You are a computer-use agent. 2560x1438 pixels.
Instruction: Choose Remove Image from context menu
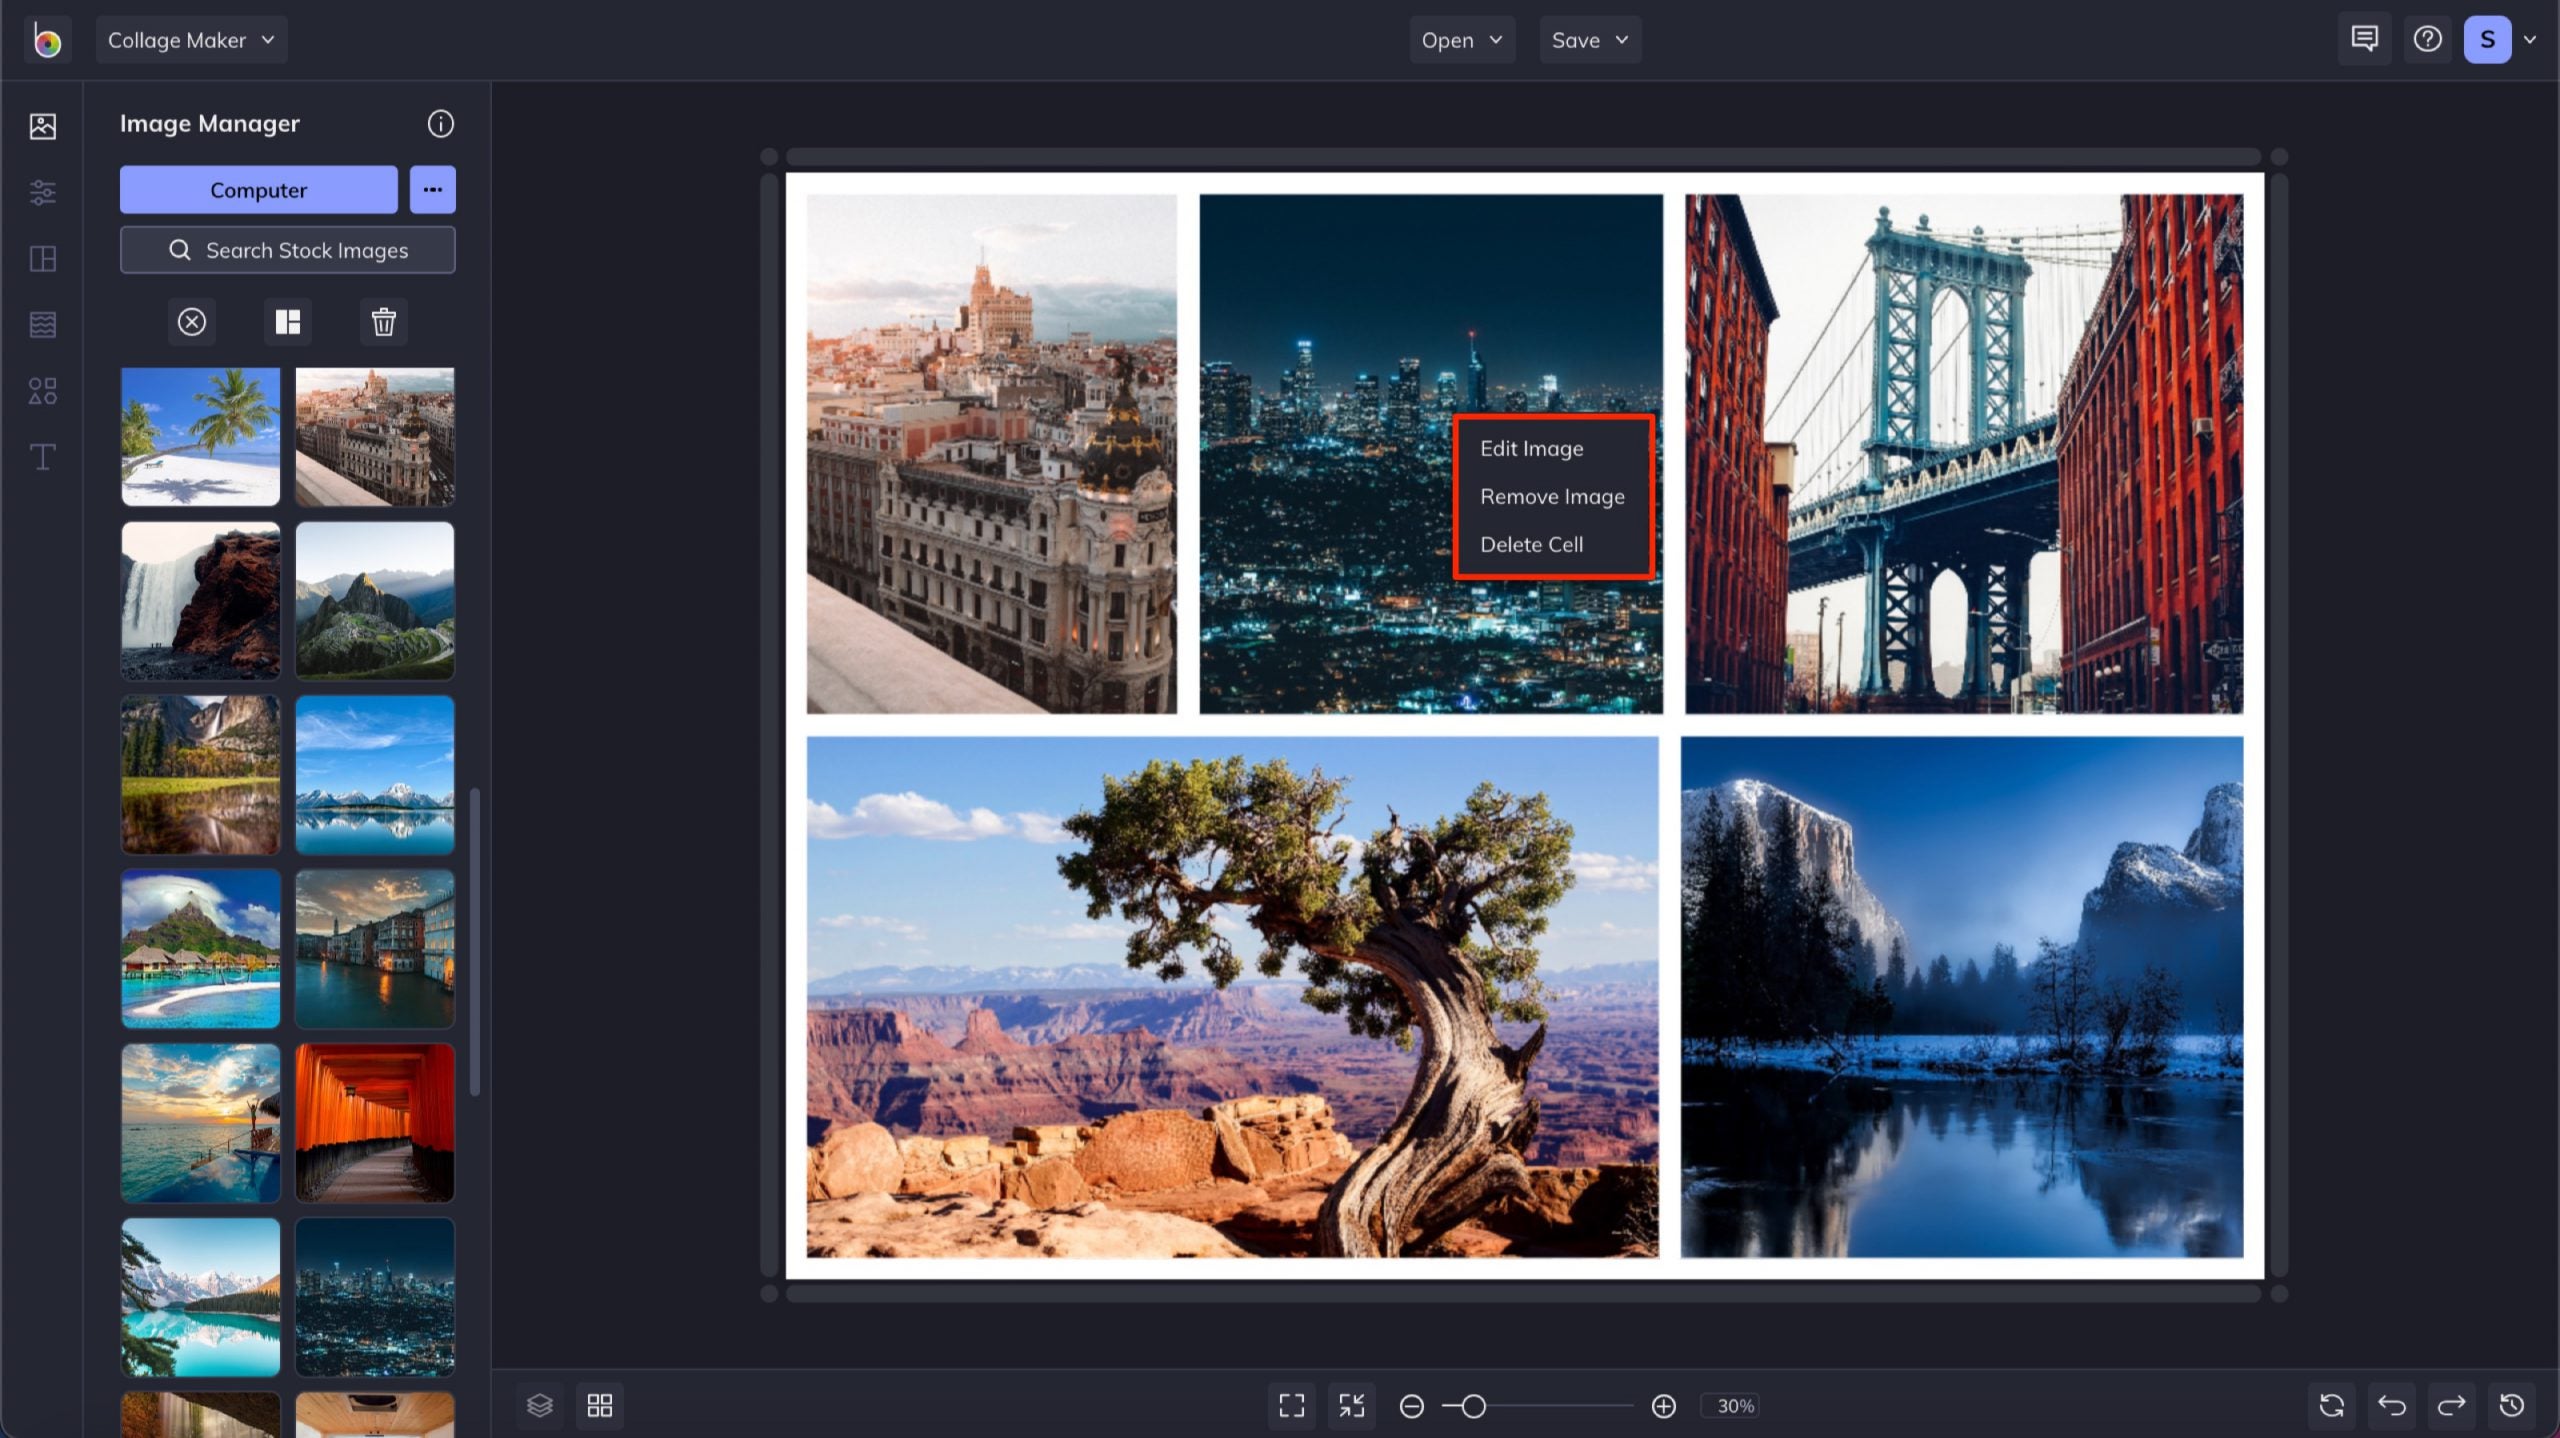point(1551,495)
